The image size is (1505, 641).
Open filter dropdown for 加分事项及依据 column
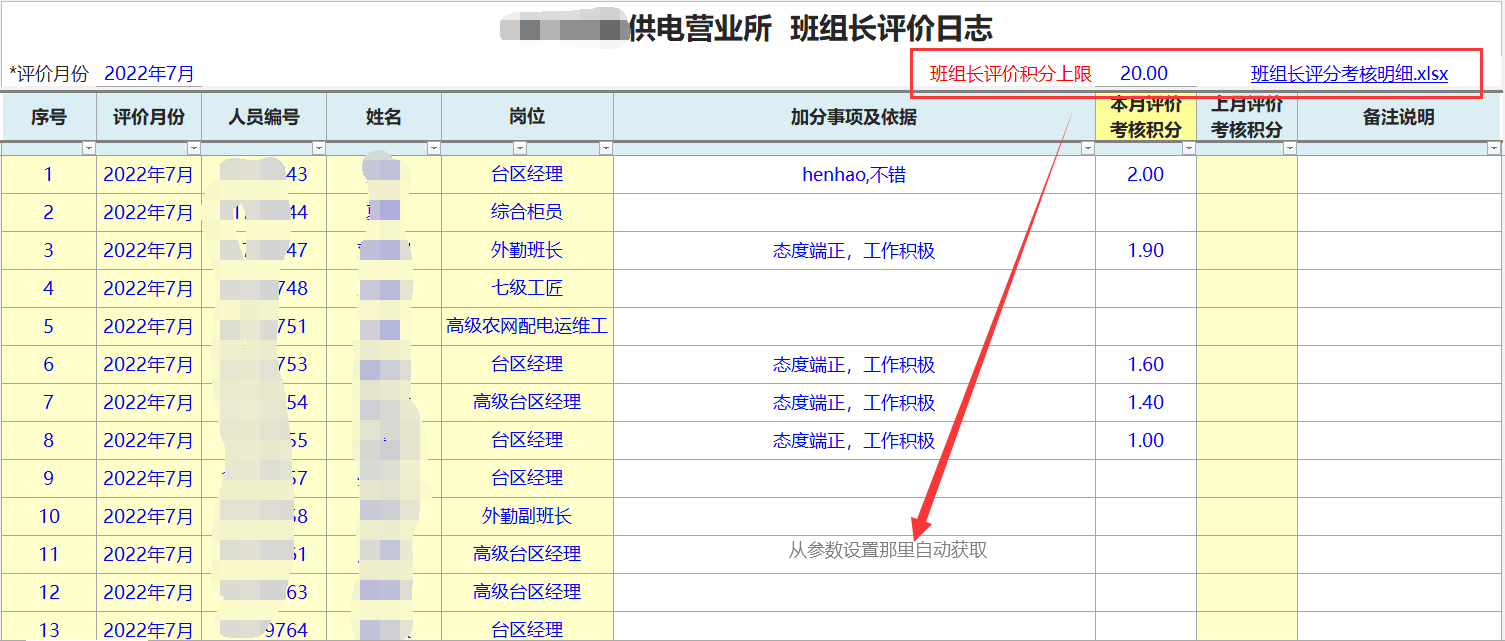[1088, 148]
